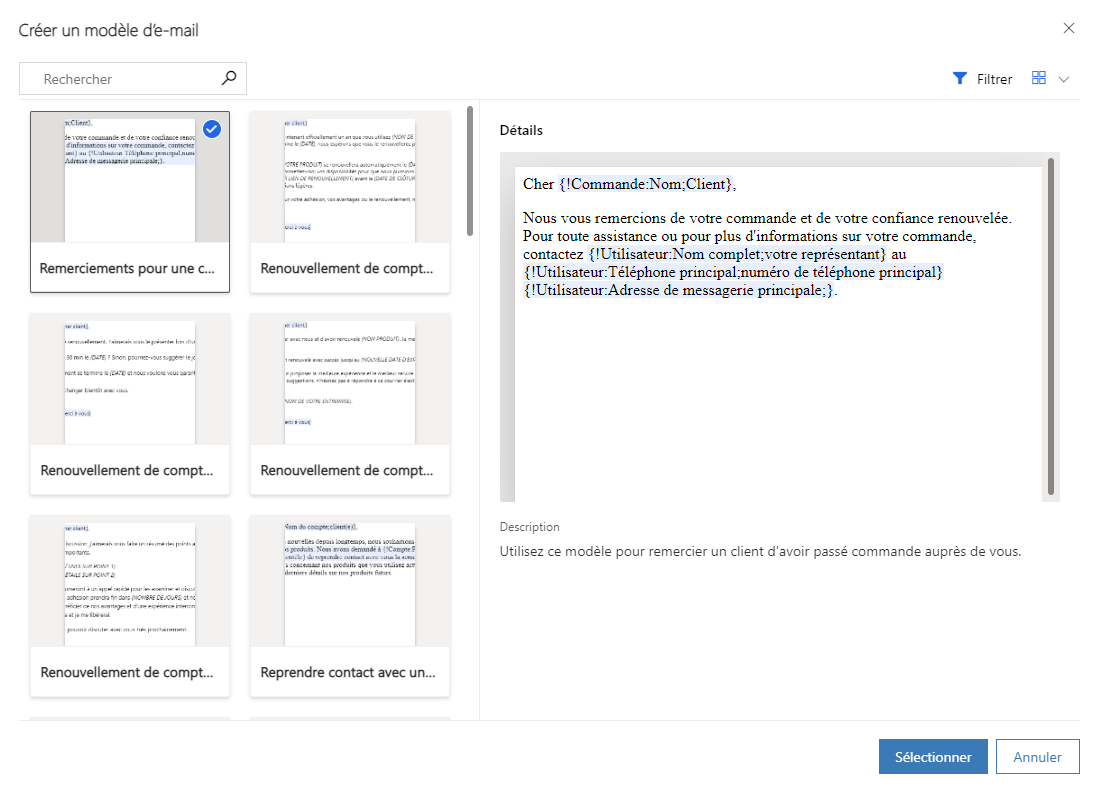
Task: Click the Détails heading
Action: click(x=521, y=130)
